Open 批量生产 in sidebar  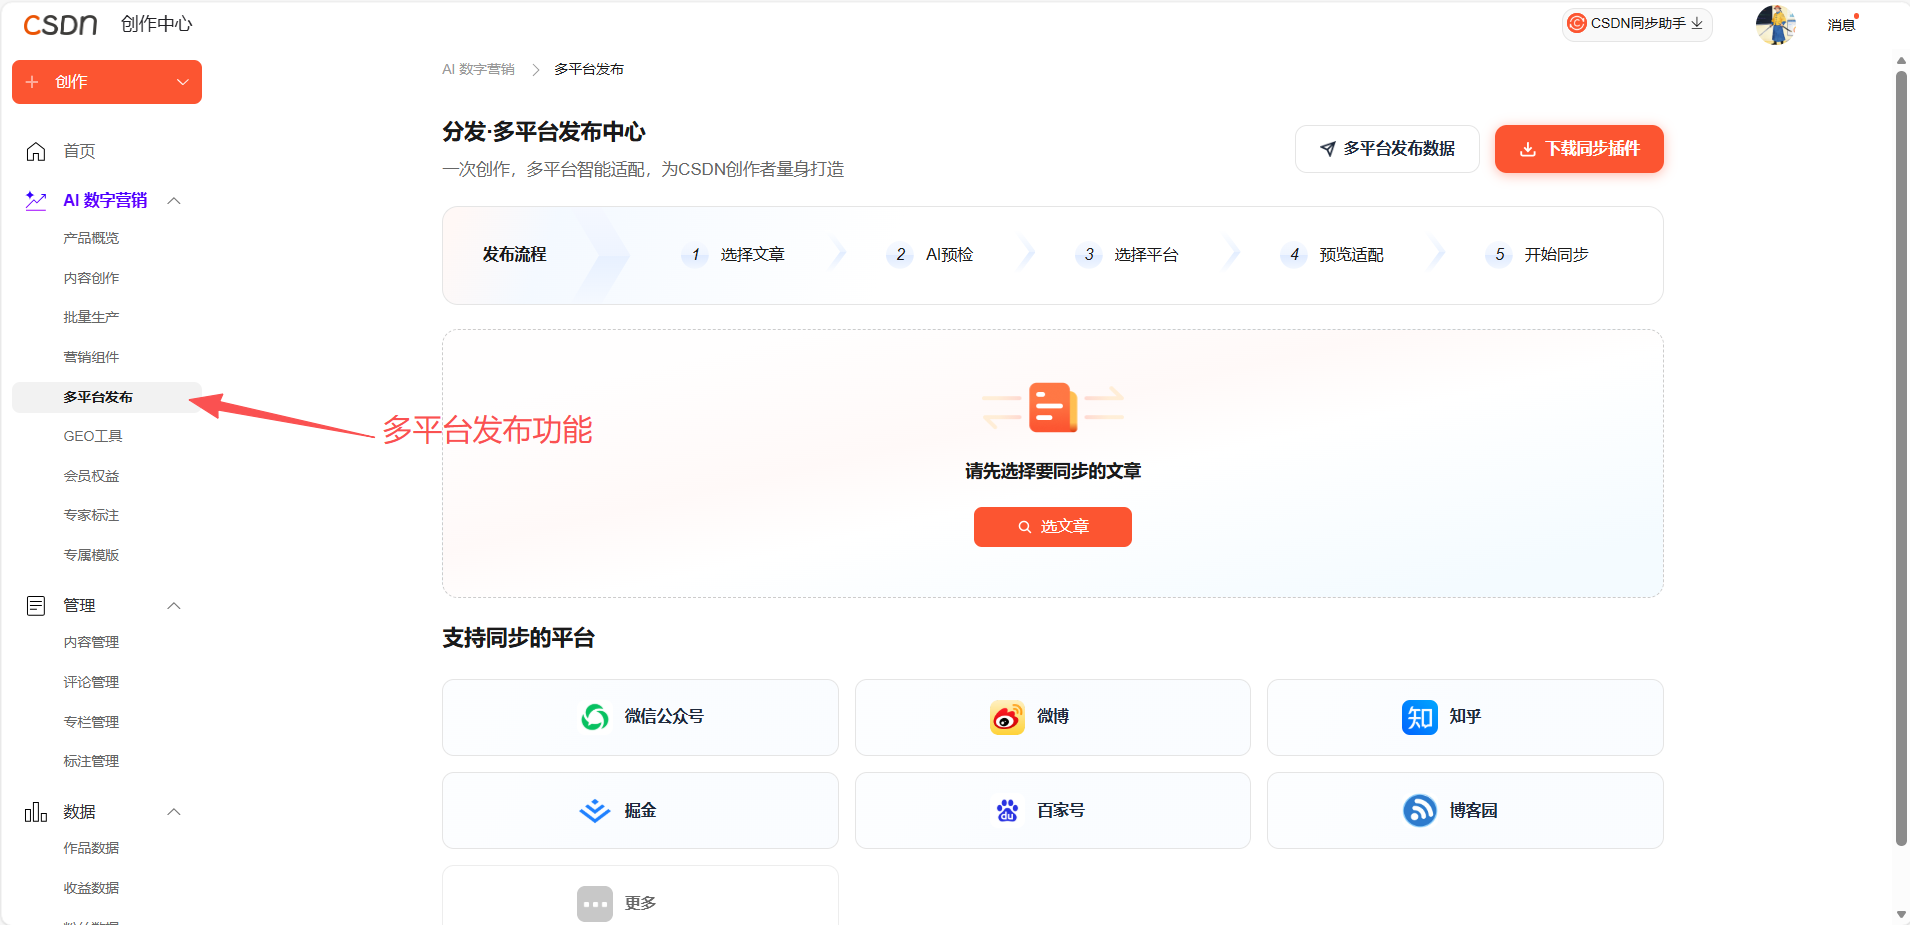click(91, 317)
